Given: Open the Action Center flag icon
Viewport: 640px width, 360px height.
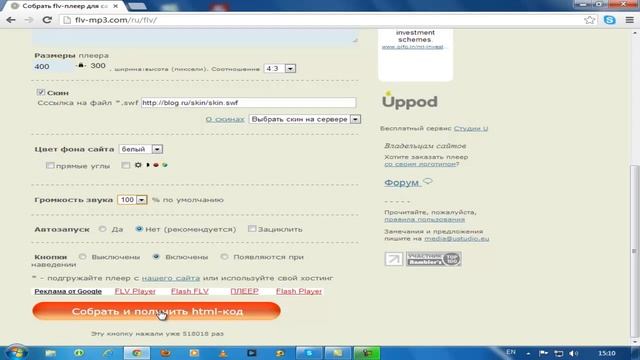Looking at the screenshot, I should tap(543, 353).
